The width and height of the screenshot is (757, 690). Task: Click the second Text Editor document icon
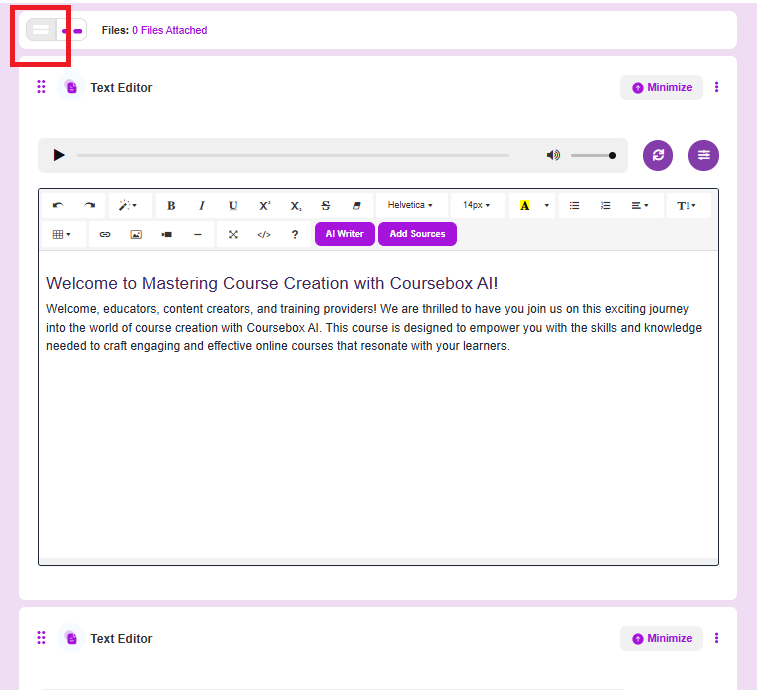pyautogui.click(x=71, y=638)
